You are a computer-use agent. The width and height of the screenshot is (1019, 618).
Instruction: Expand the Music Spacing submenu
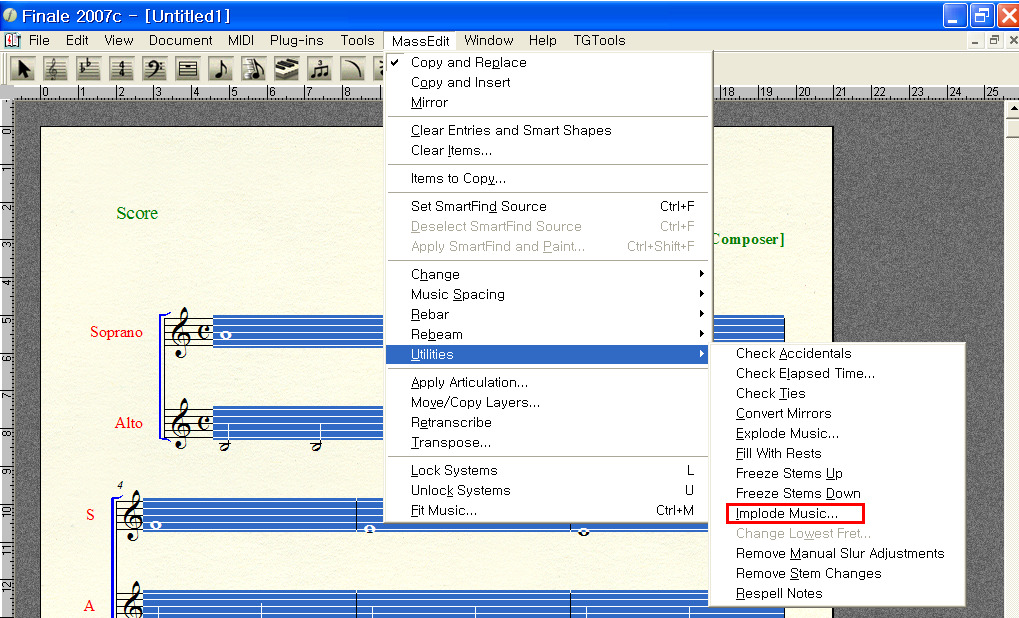[457, 294]
